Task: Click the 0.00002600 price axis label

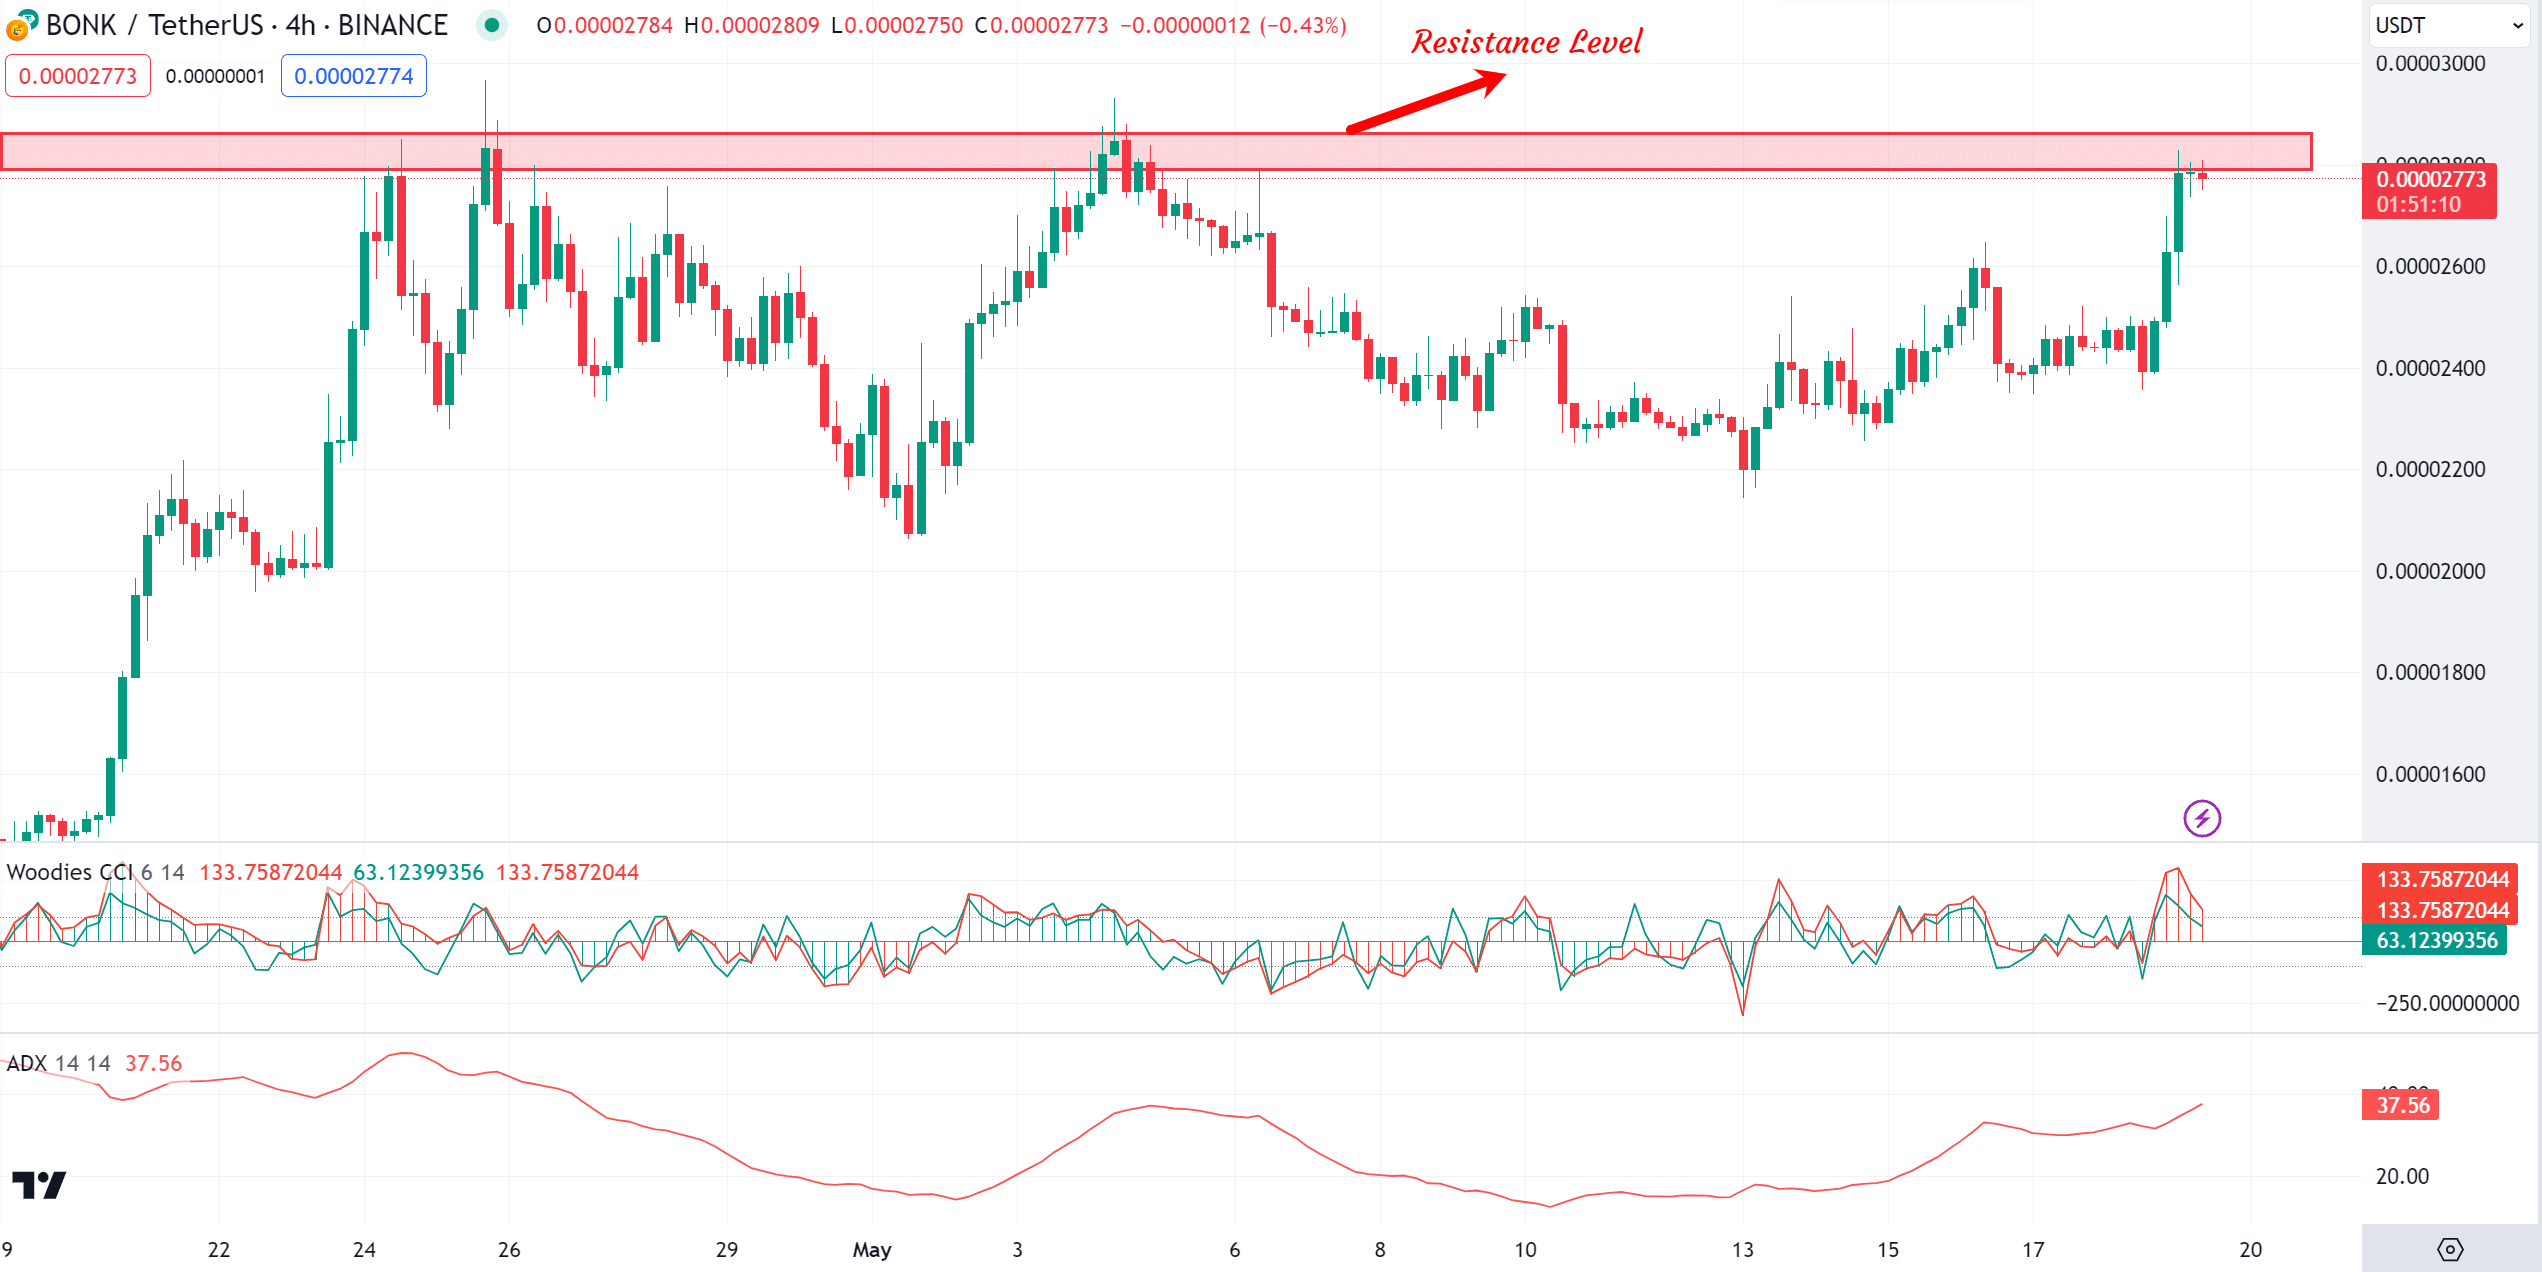Action: (2430, 266)
